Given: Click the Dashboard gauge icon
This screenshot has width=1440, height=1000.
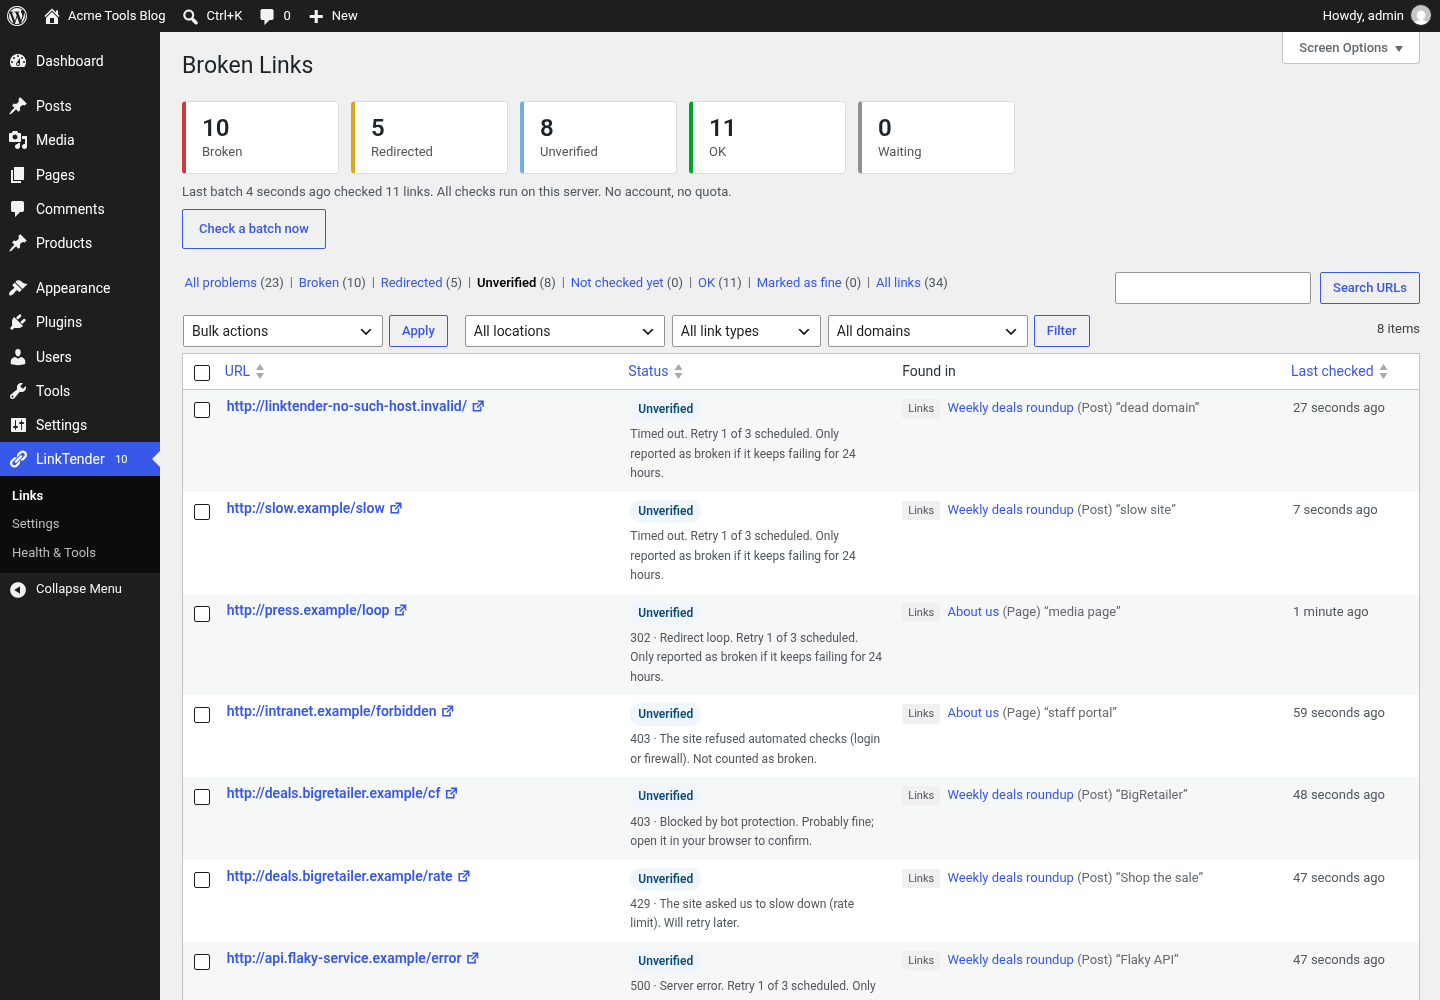Looking at the screenshot, I should pyautogui.click(x=18, y=61).
